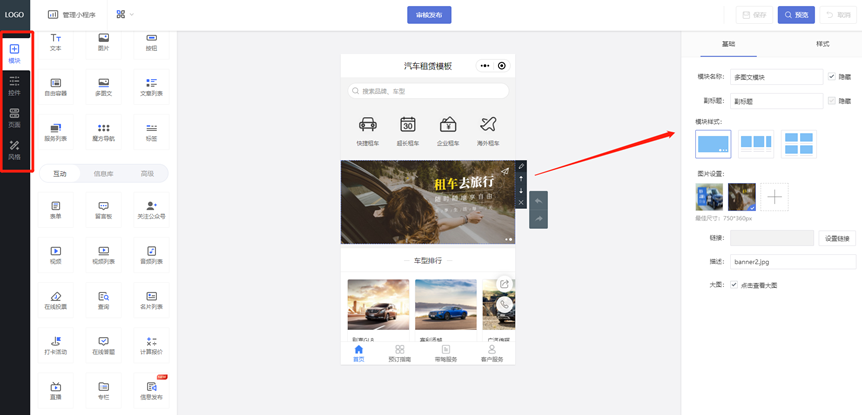Add a 表单 module
The width and height of the screenshot is (862, 415).
coord(56,210)
